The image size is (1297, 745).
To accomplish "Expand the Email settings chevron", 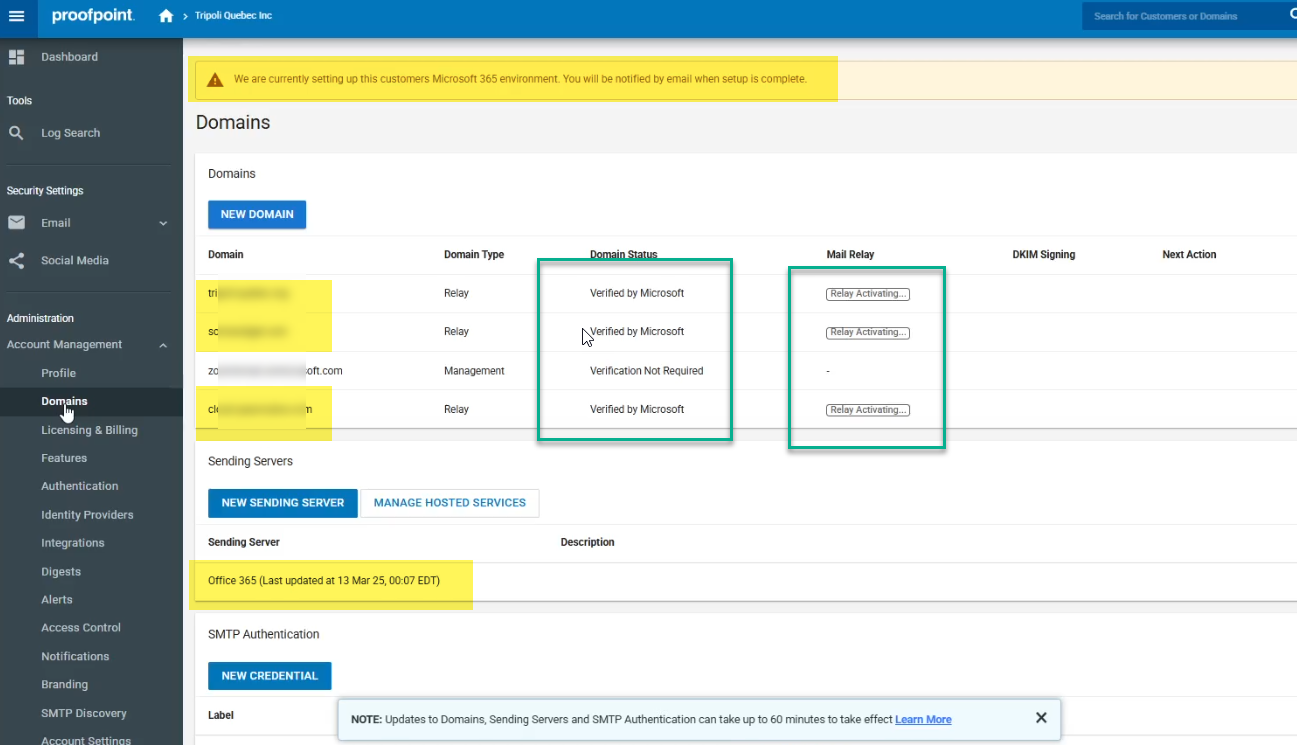I will point(163,223).
